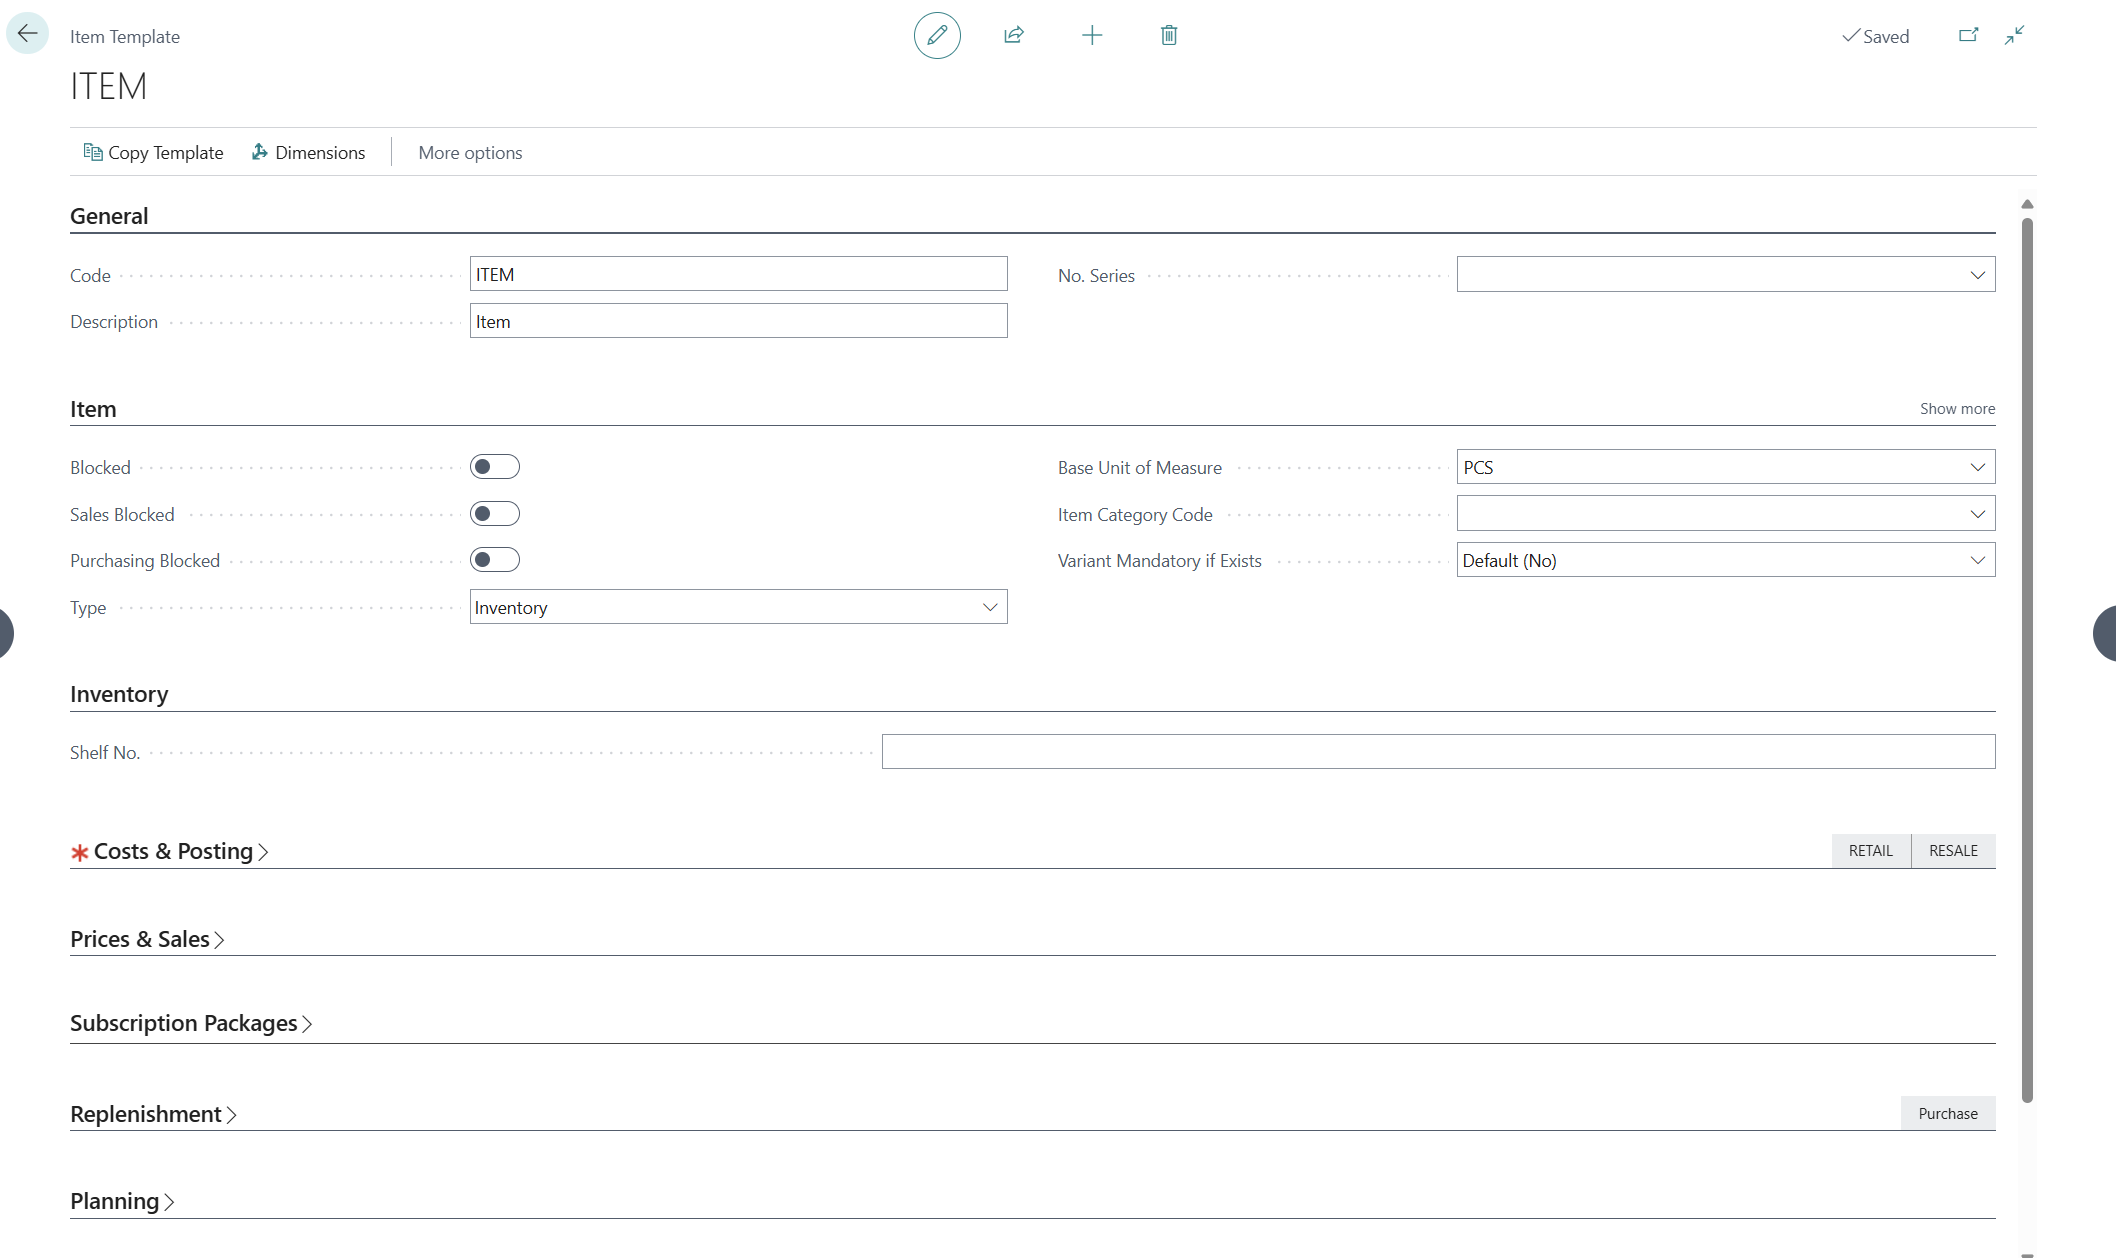Enable the Sales Blocked switch
The width and height of the screenshot is (2116, 1258).
495,514
